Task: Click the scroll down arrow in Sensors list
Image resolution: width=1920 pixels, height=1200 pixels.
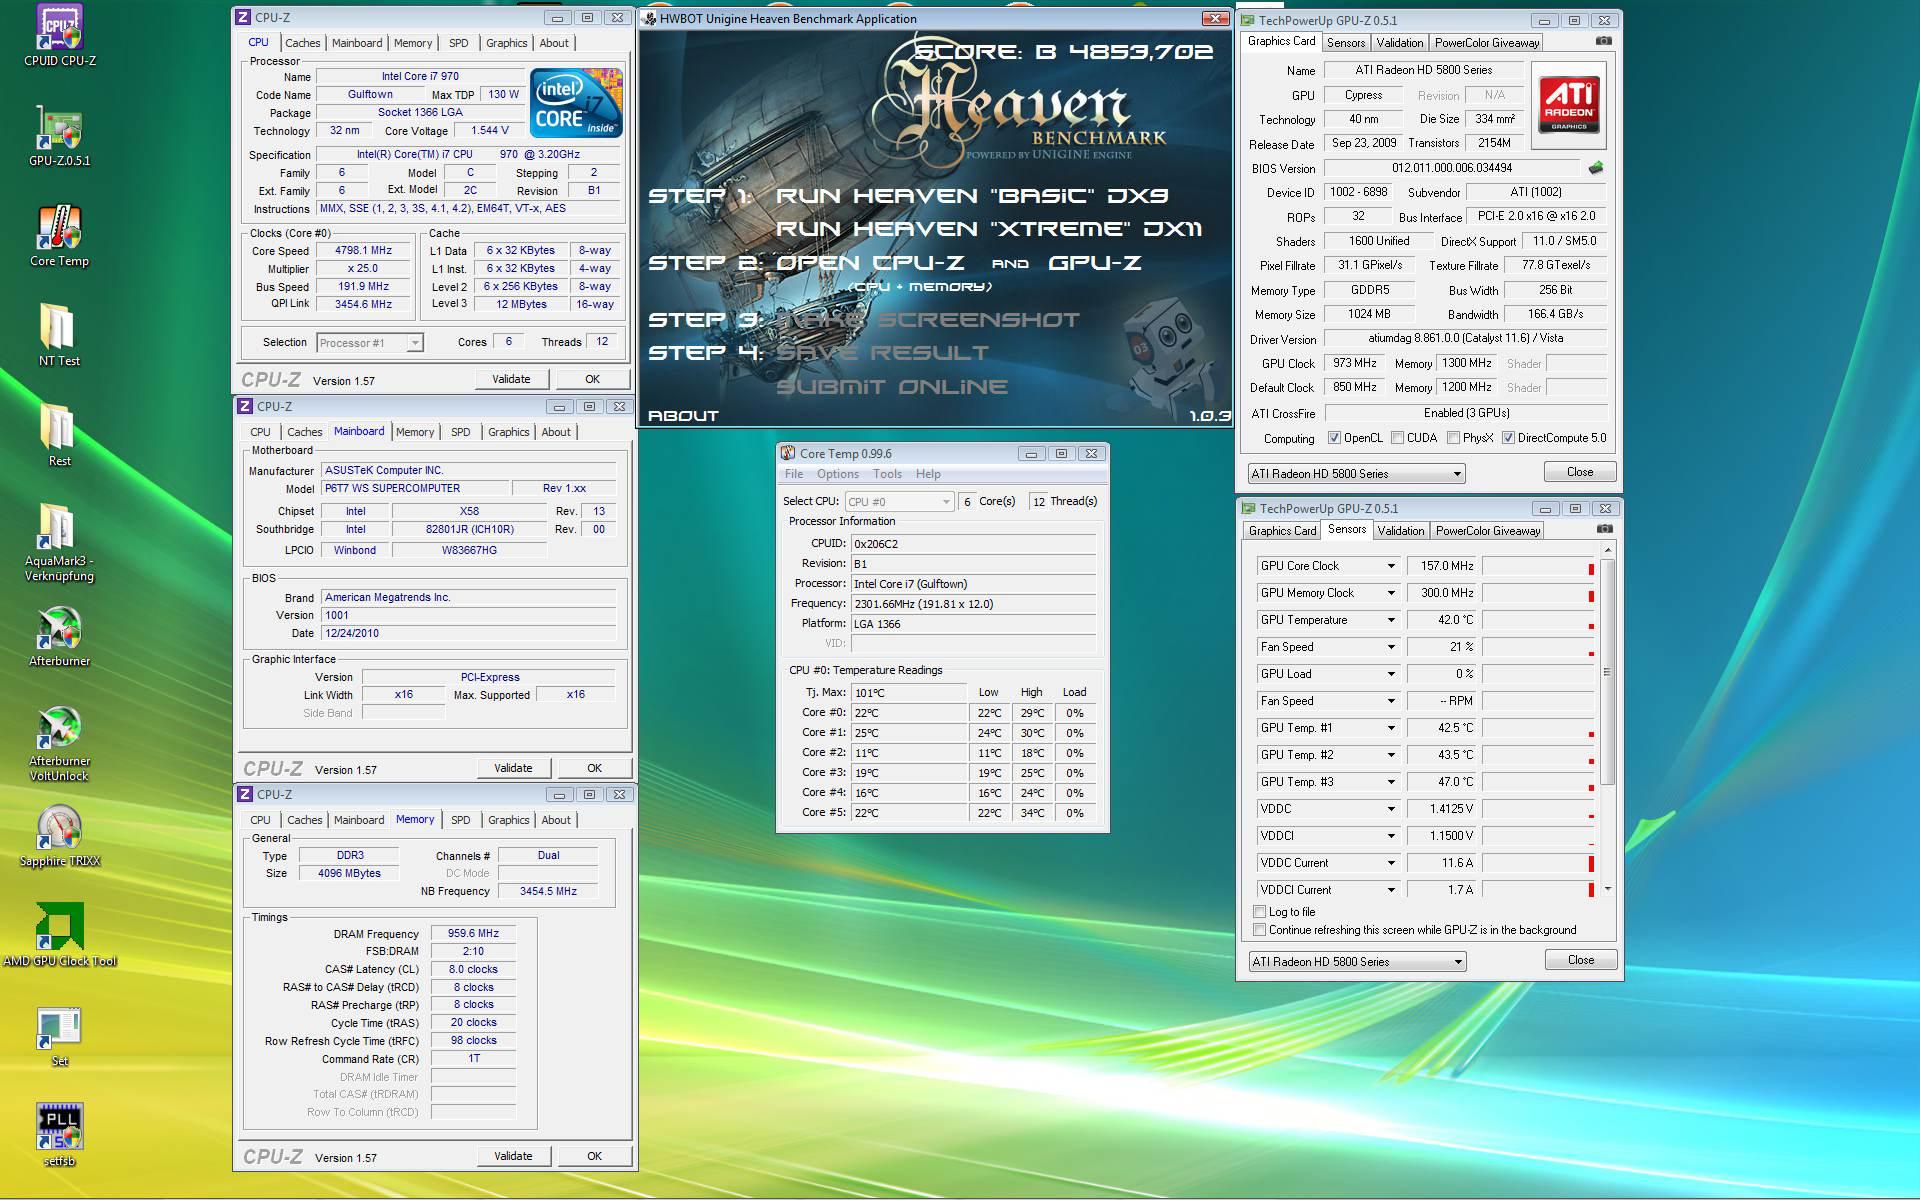Action: [1607, 888]
